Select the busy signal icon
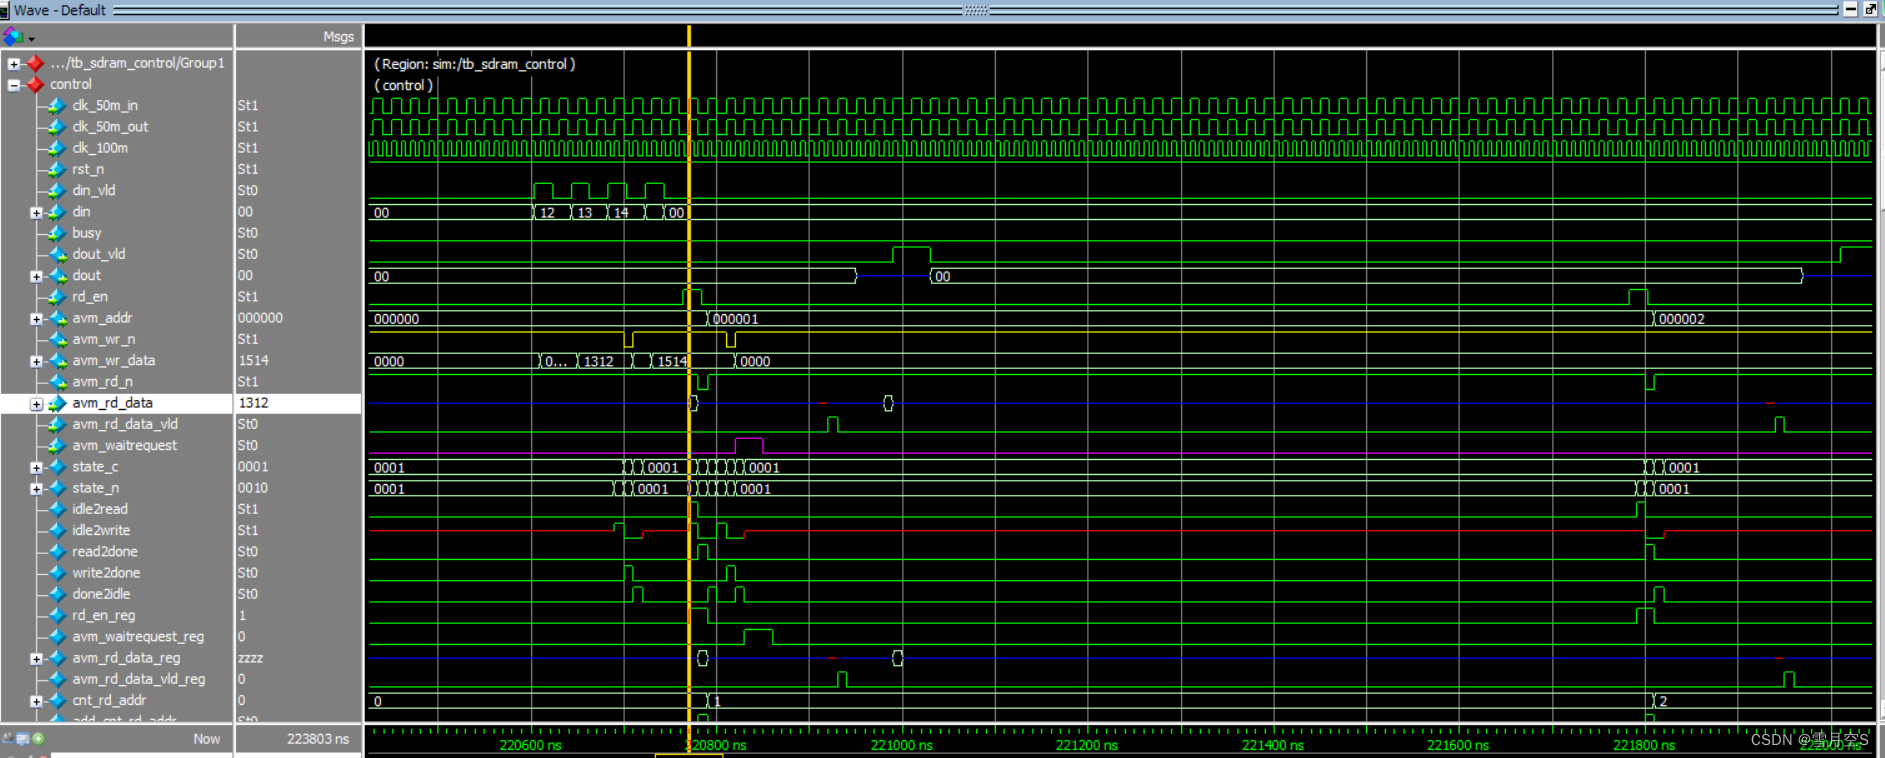 point(57,233)
